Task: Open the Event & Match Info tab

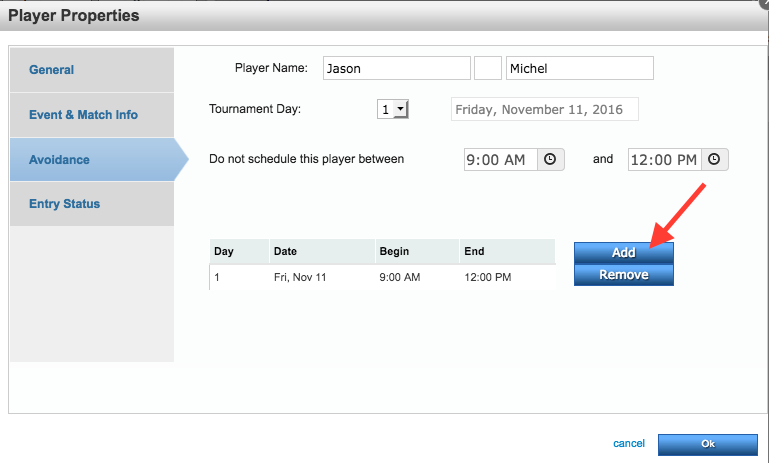Action: 83,115
